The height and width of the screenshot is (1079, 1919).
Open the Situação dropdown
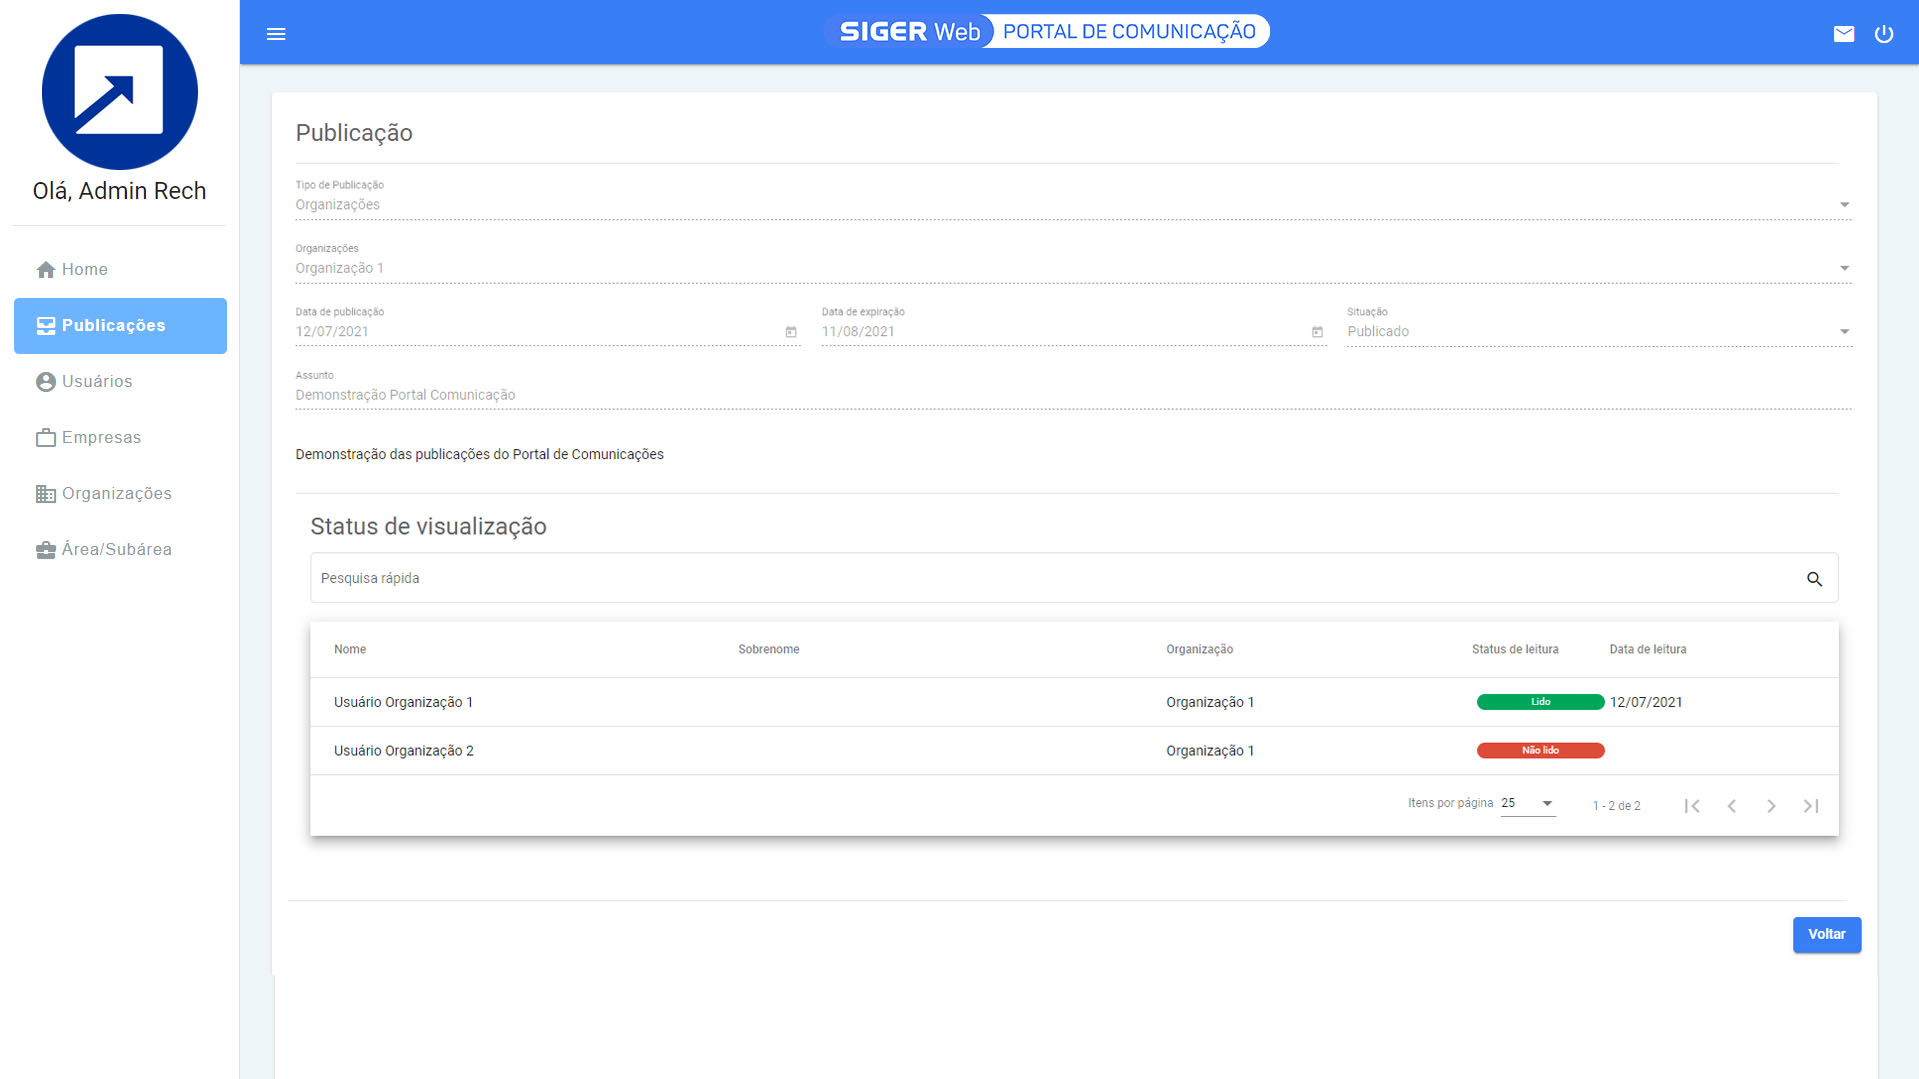coord(1844,332)
